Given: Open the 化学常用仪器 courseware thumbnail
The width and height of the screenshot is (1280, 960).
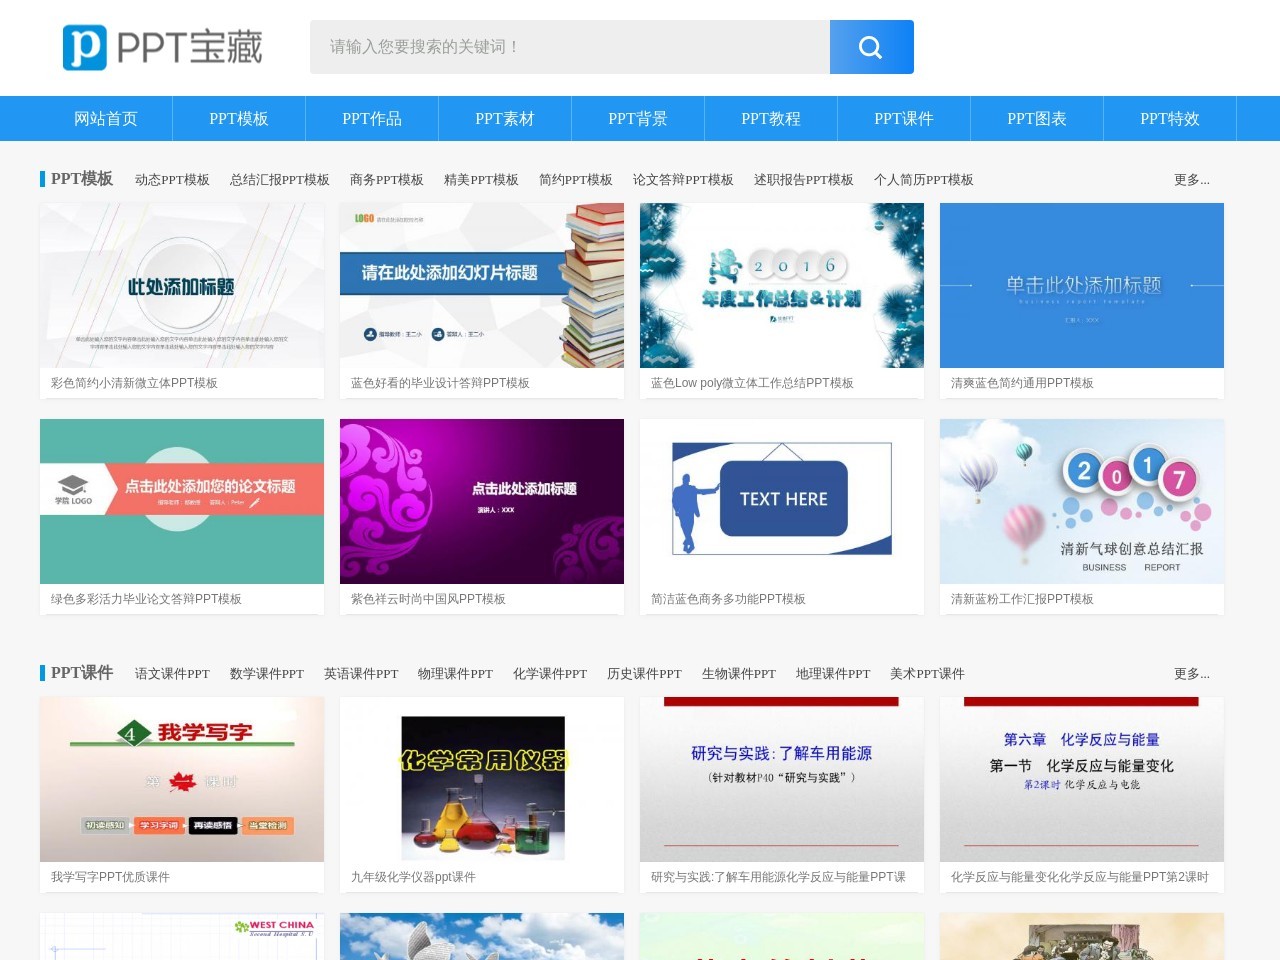Looking at the screenshot, I should 482,780.
